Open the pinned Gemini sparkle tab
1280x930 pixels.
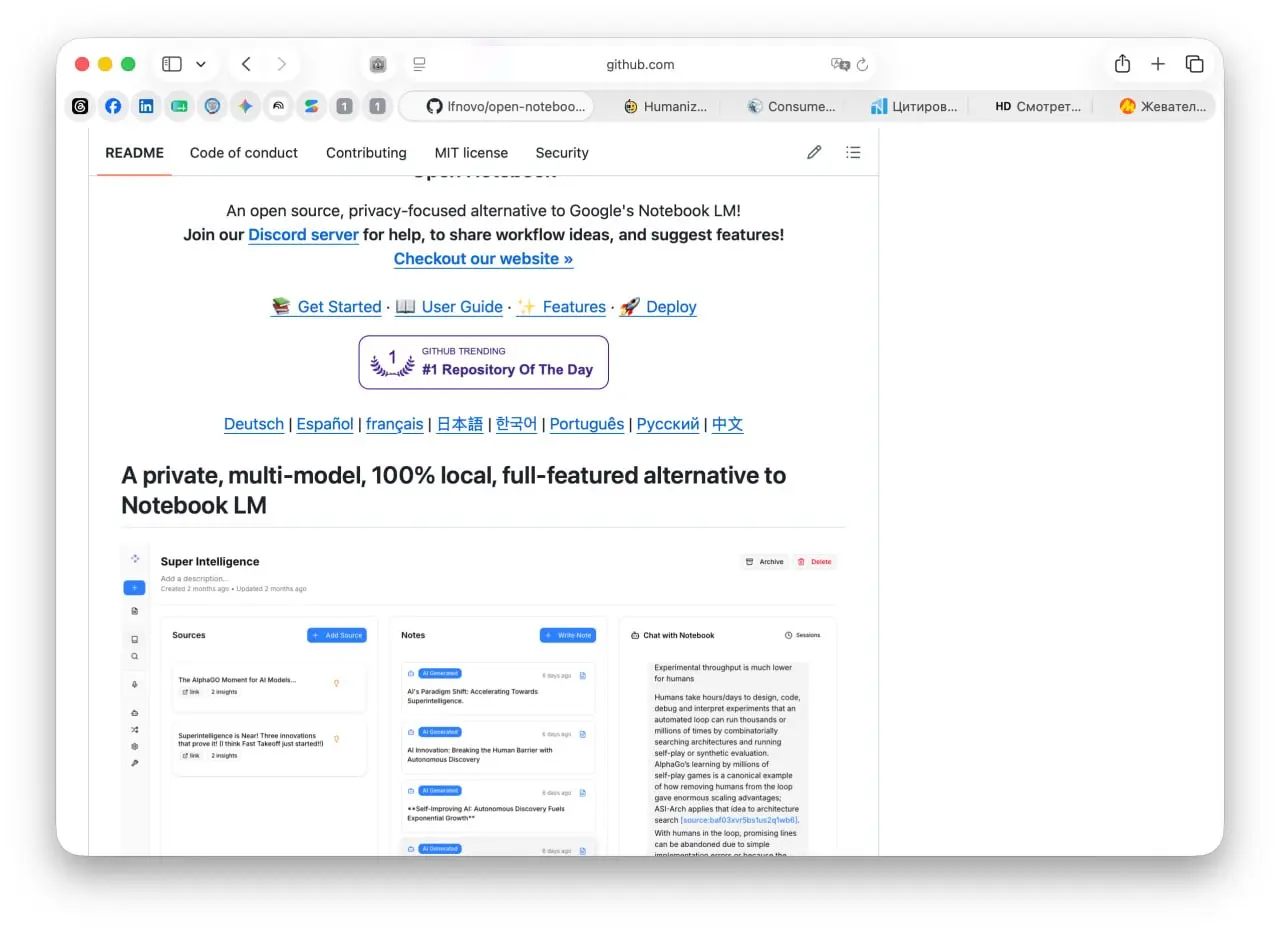point(245,106)
